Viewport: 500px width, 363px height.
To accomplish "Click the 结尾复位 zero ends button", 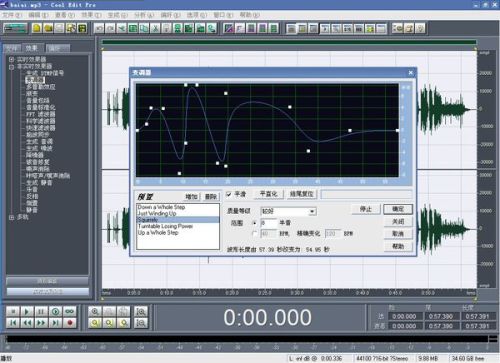I will [x=302, y=194].
